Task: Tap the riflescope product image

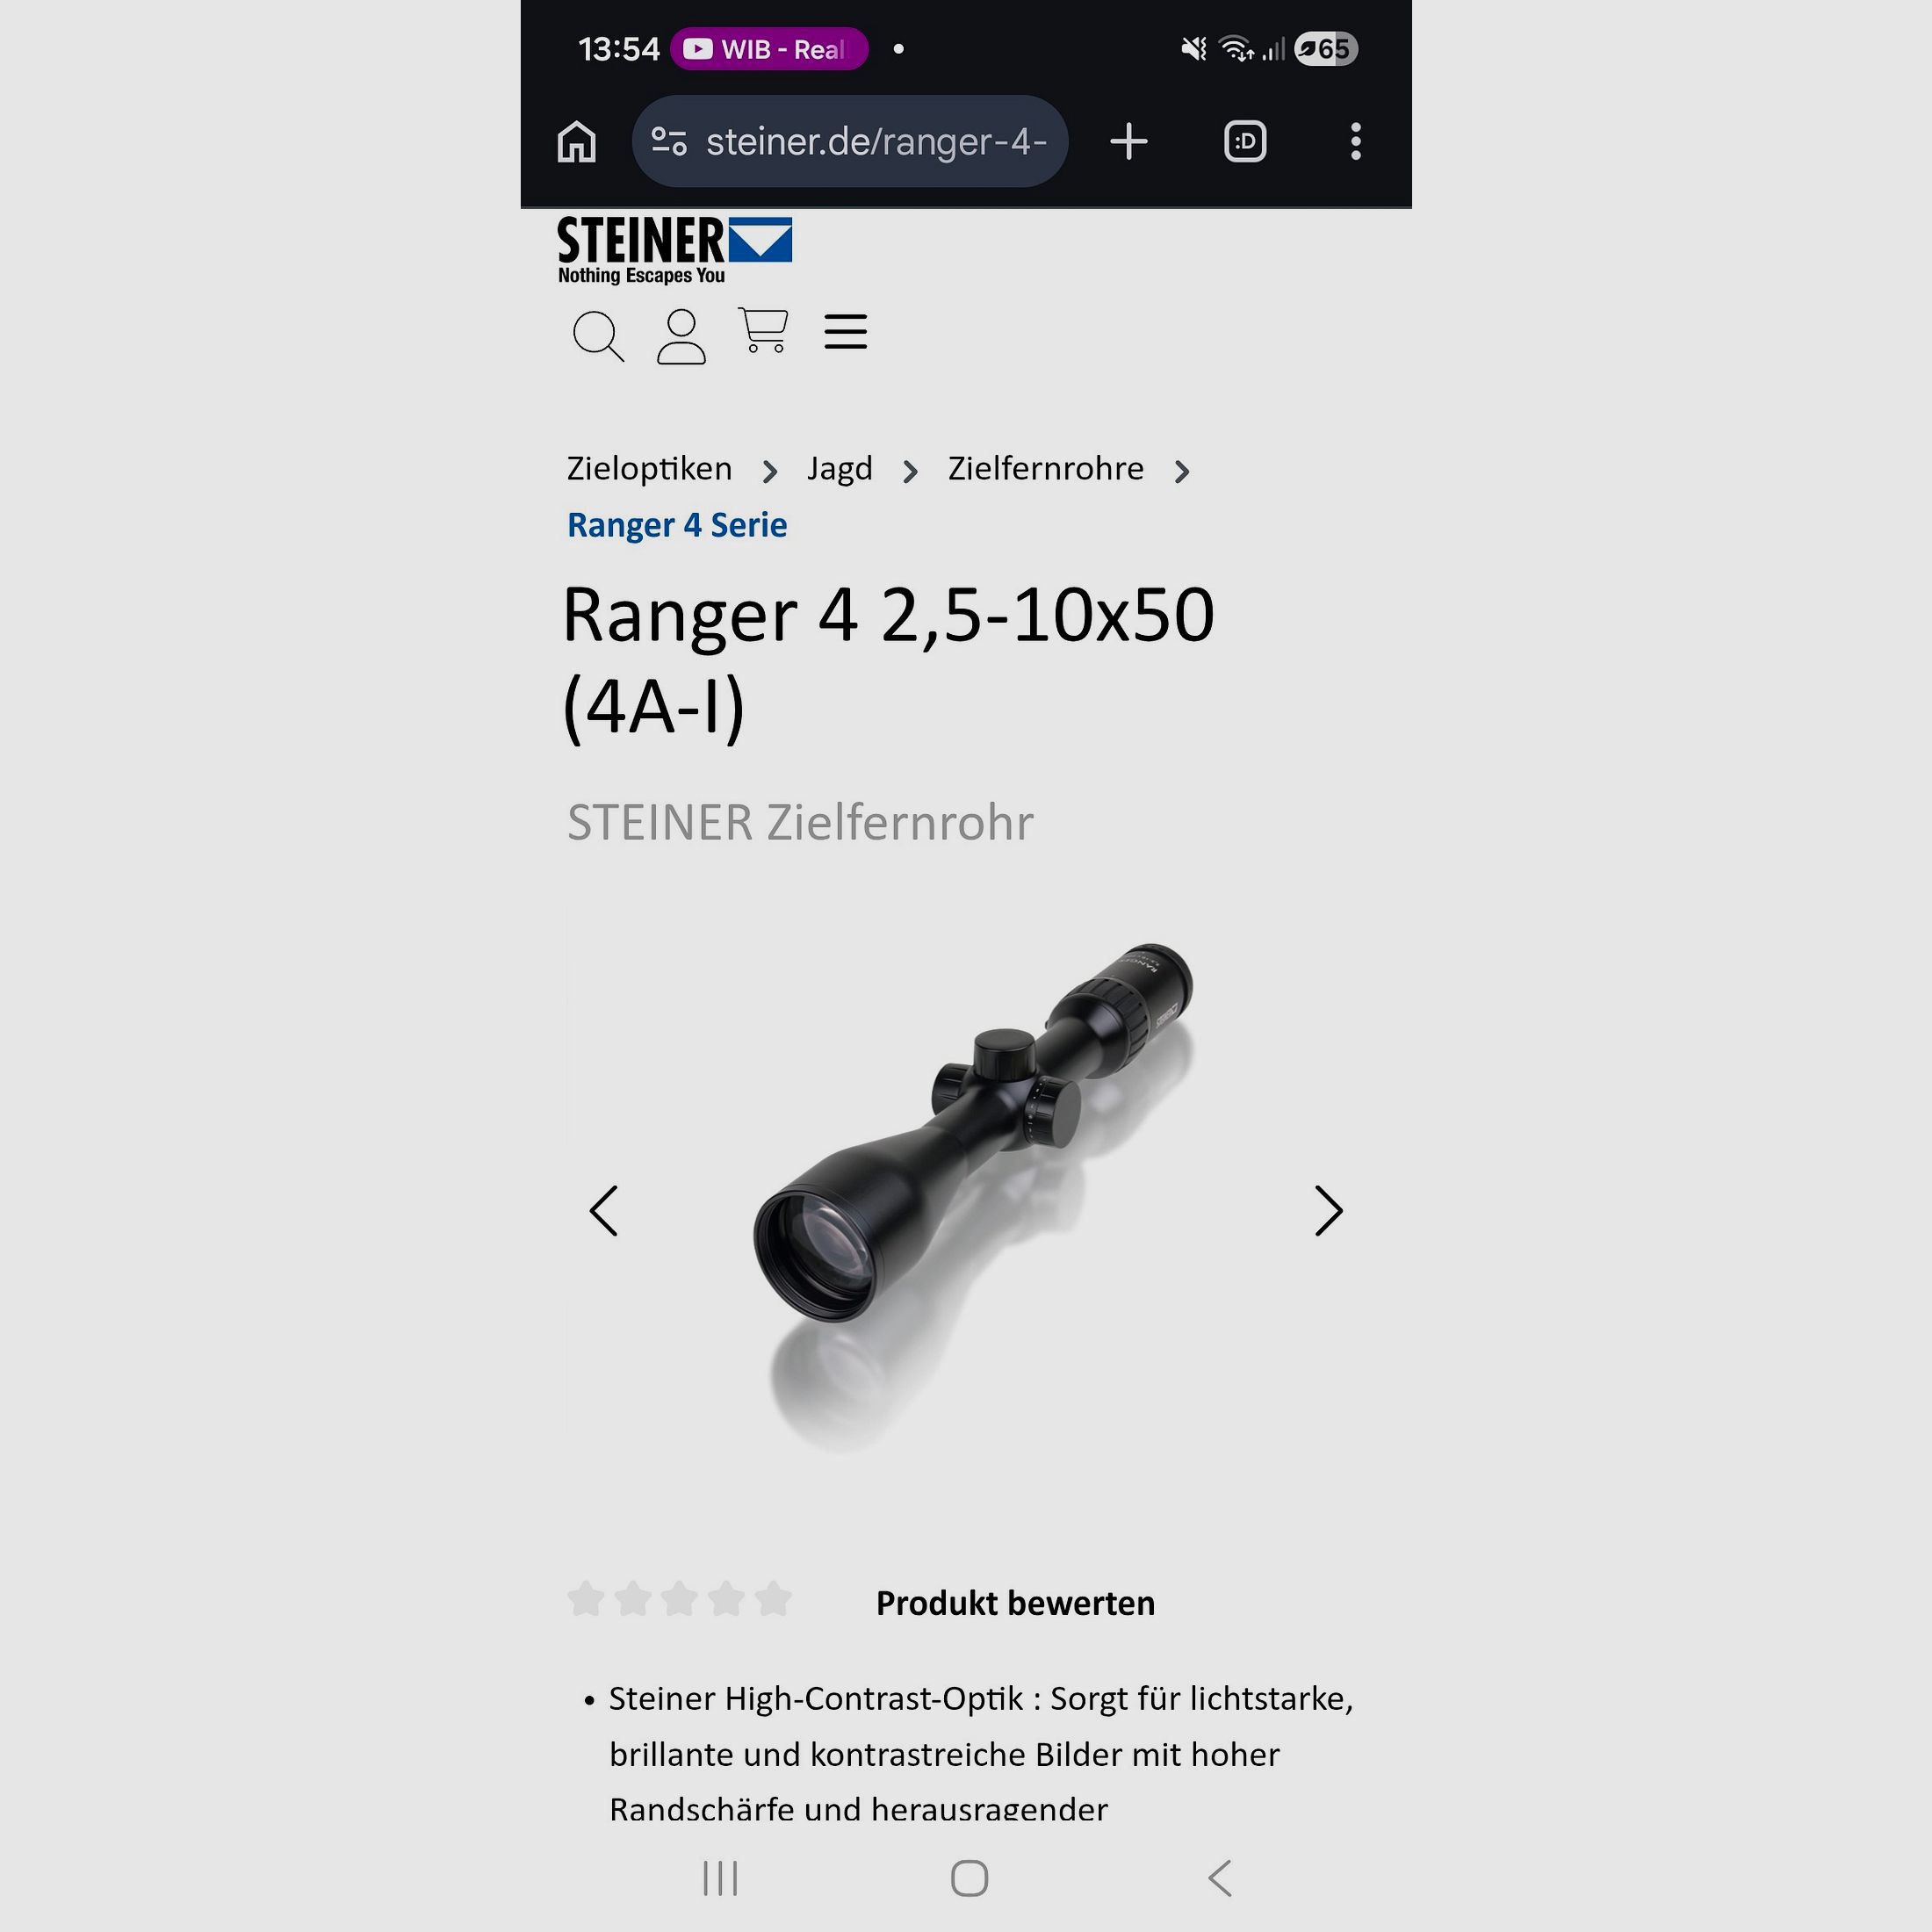Action: (972, 1180)
